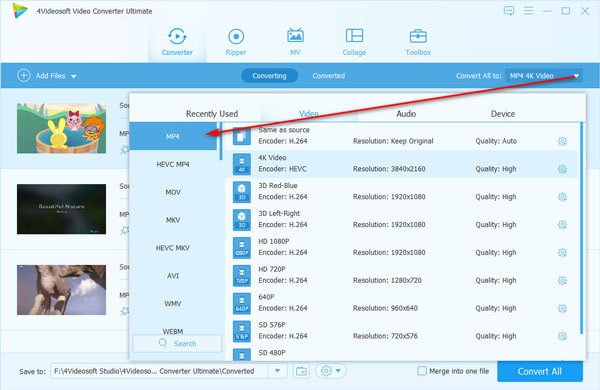This screenshot has height=390, width=600.
Task: Click Resolution: Keep Original text
Action: [x=393, y=141]
